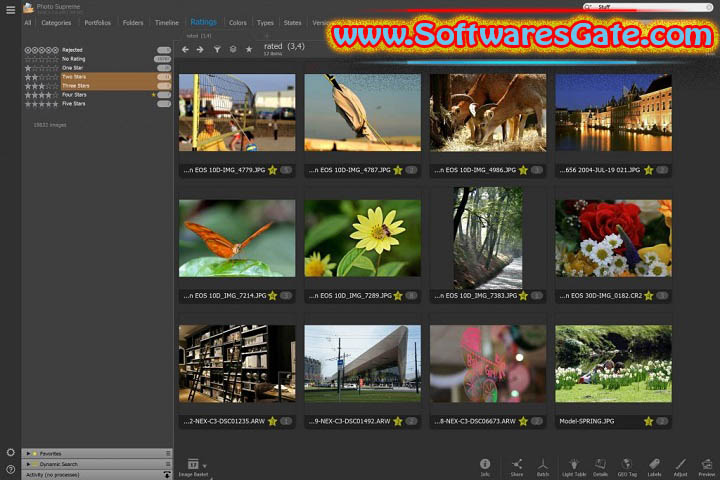Click star rating on IMG_4986.JPG

click(523, 170)
